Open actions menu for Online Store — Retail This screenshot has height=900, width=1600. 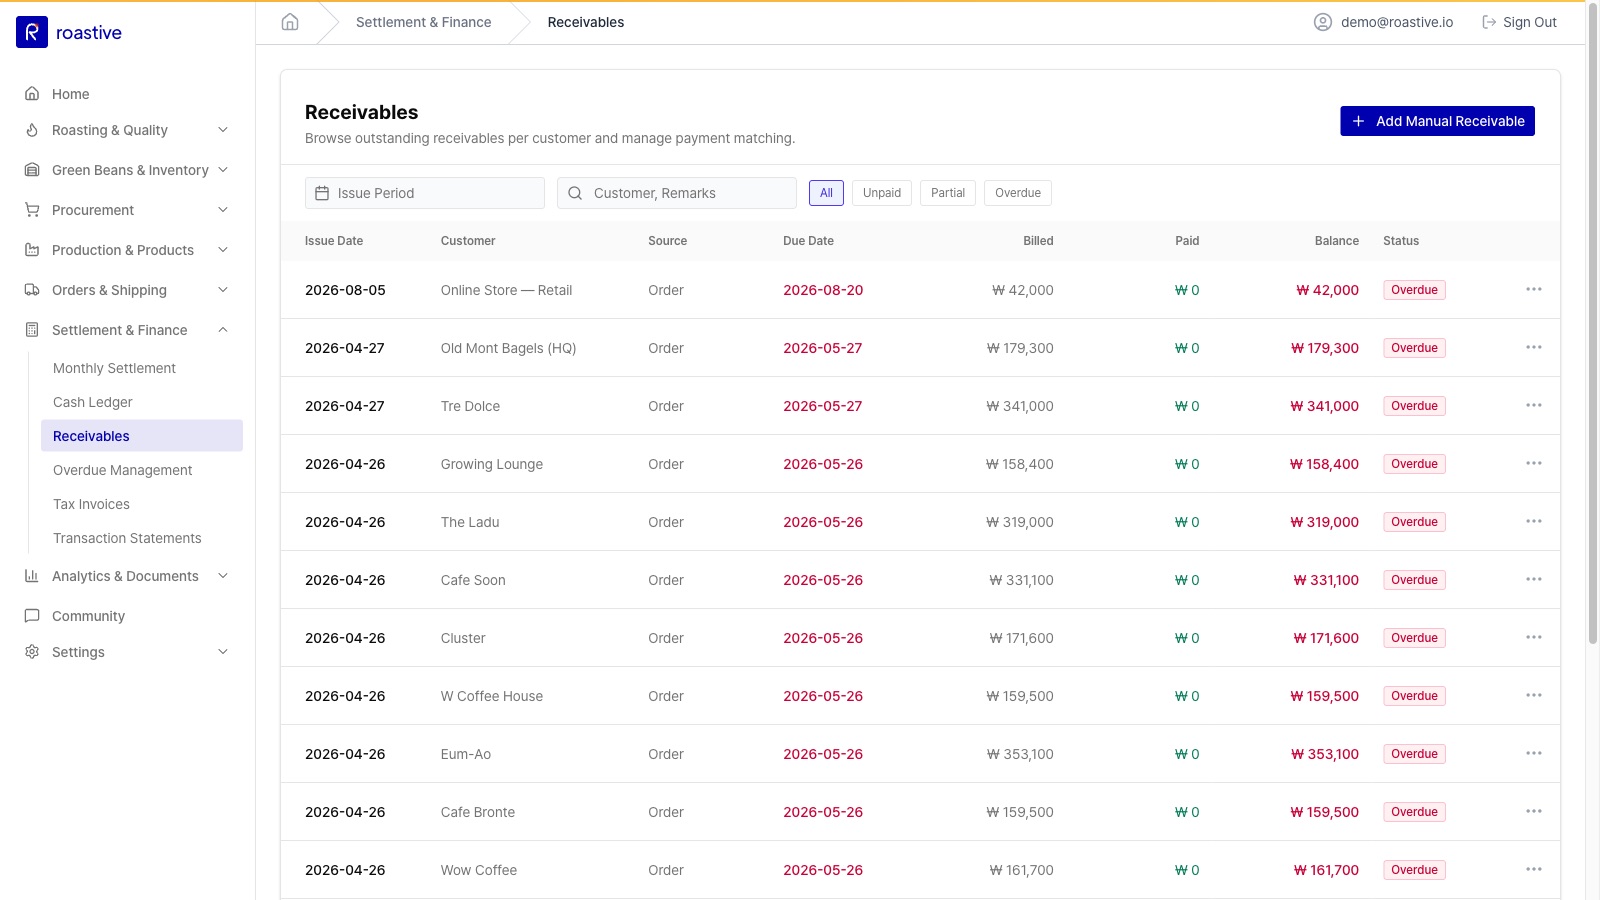1534,289
